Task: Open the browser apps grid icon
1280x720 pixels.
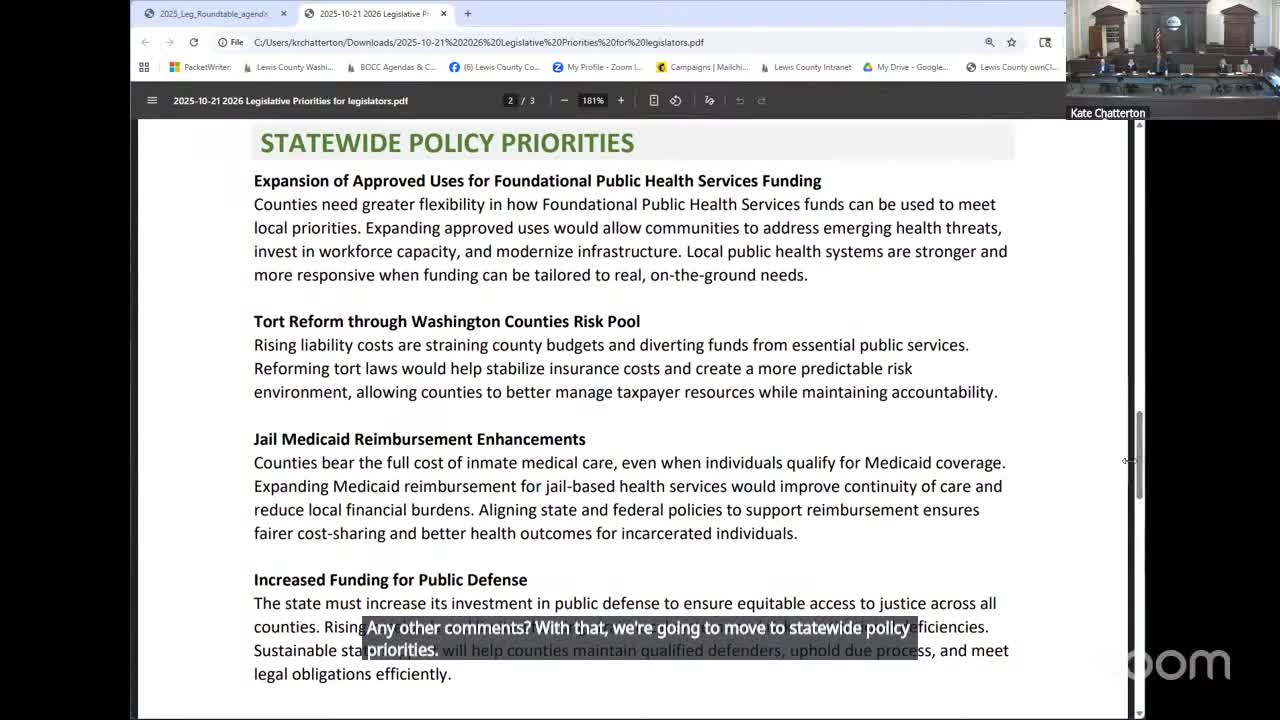Action: coord(144,67)
